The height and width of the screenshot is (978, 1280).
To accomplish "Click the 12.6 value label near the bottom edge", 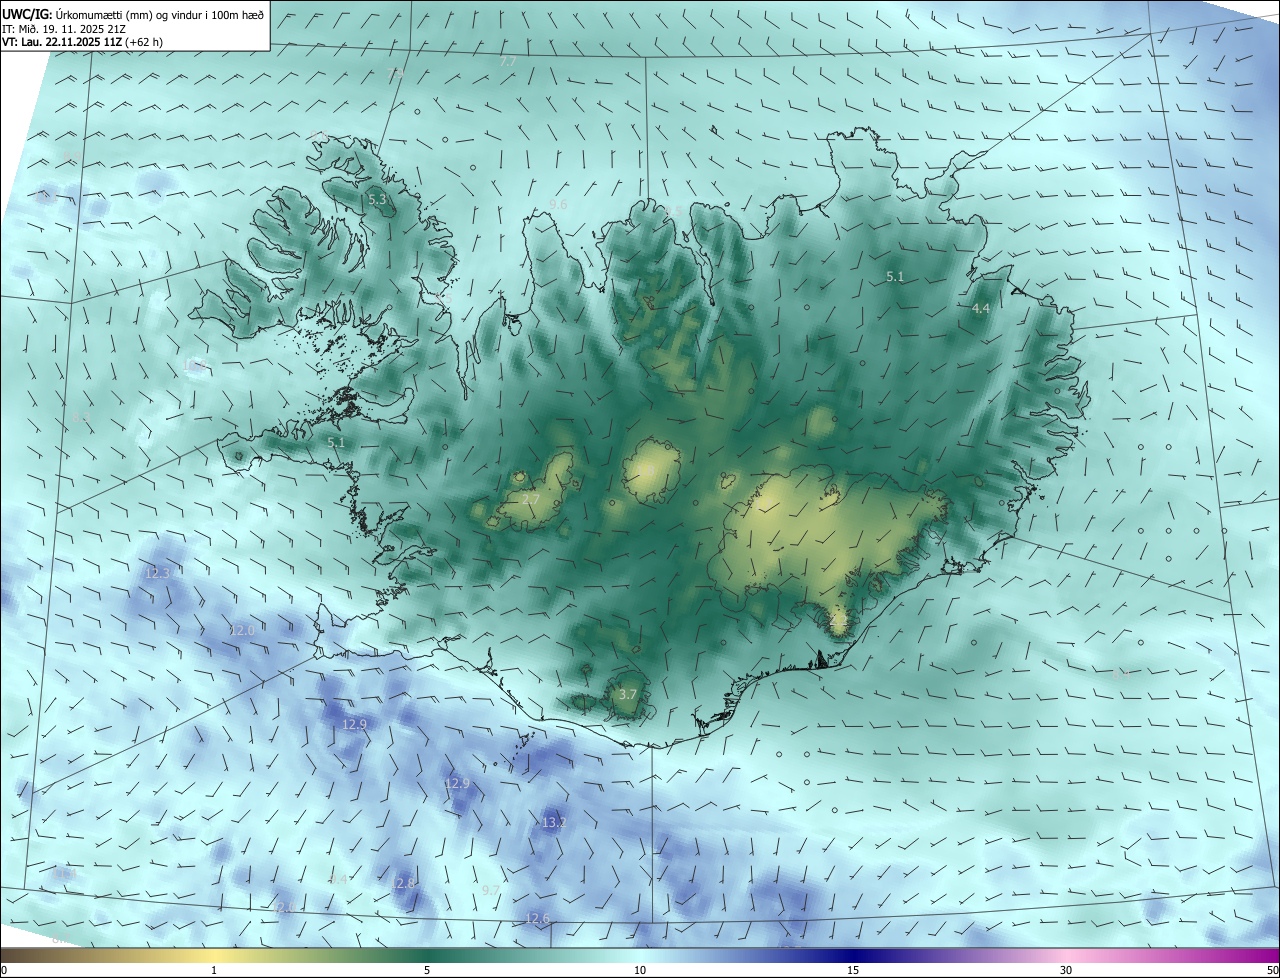I will click(x=538, y=918).
